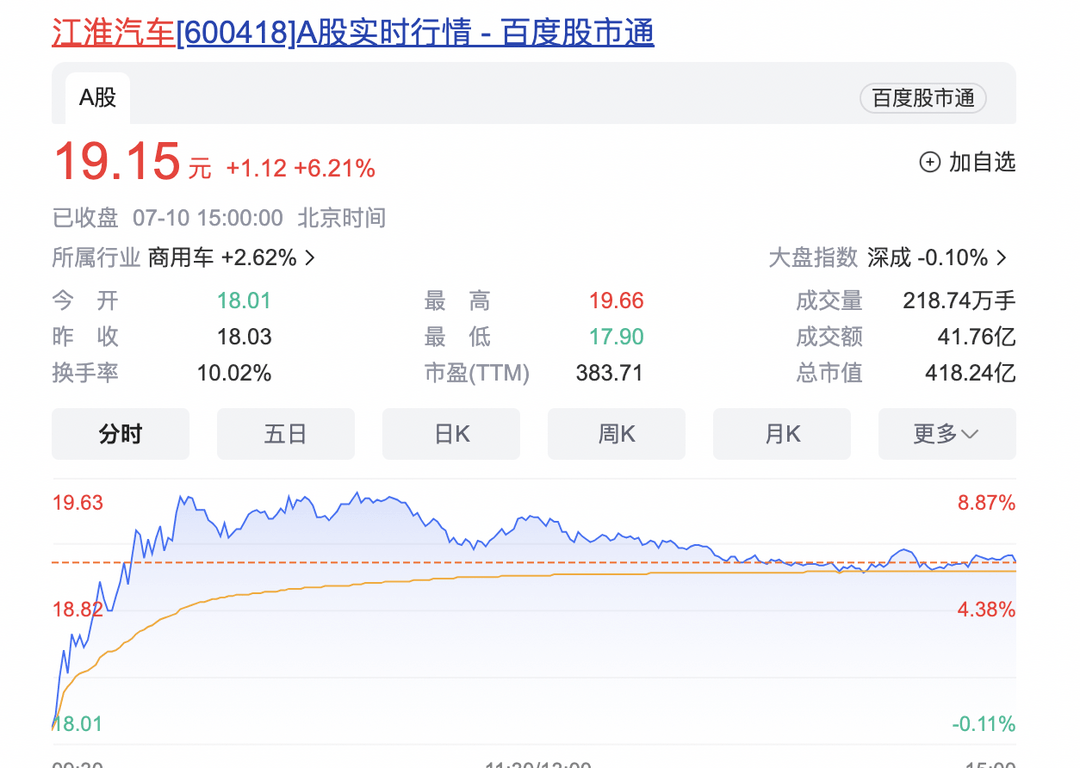1080x768 pixels.
Task: Click the highest blue price peak on chart
Action: point(357,493)
